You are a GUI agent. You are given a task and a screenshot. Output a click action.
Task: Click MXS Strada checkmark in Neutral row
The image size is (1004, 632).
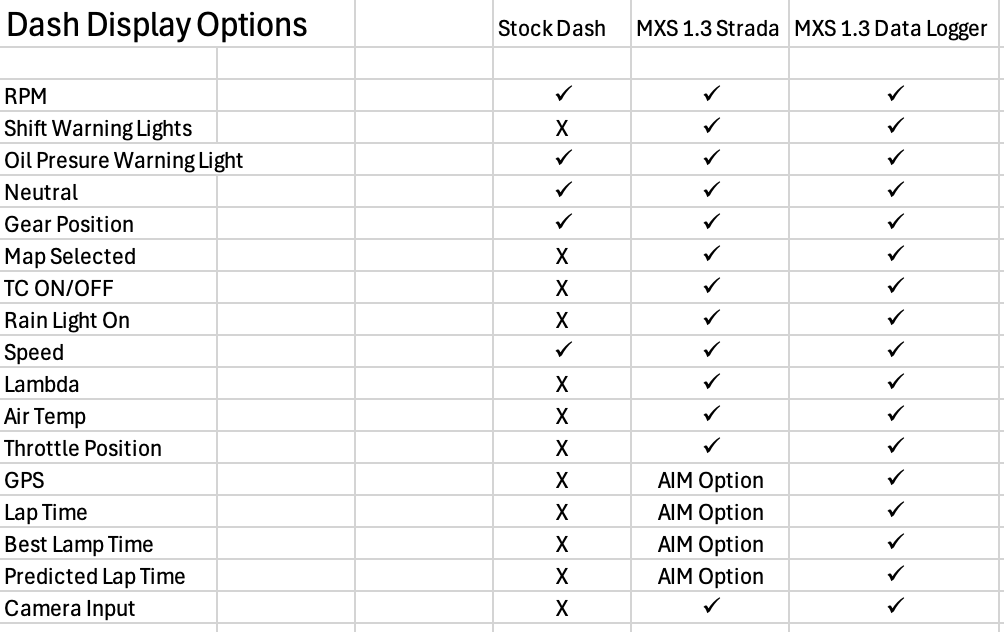tap(711, 192)
